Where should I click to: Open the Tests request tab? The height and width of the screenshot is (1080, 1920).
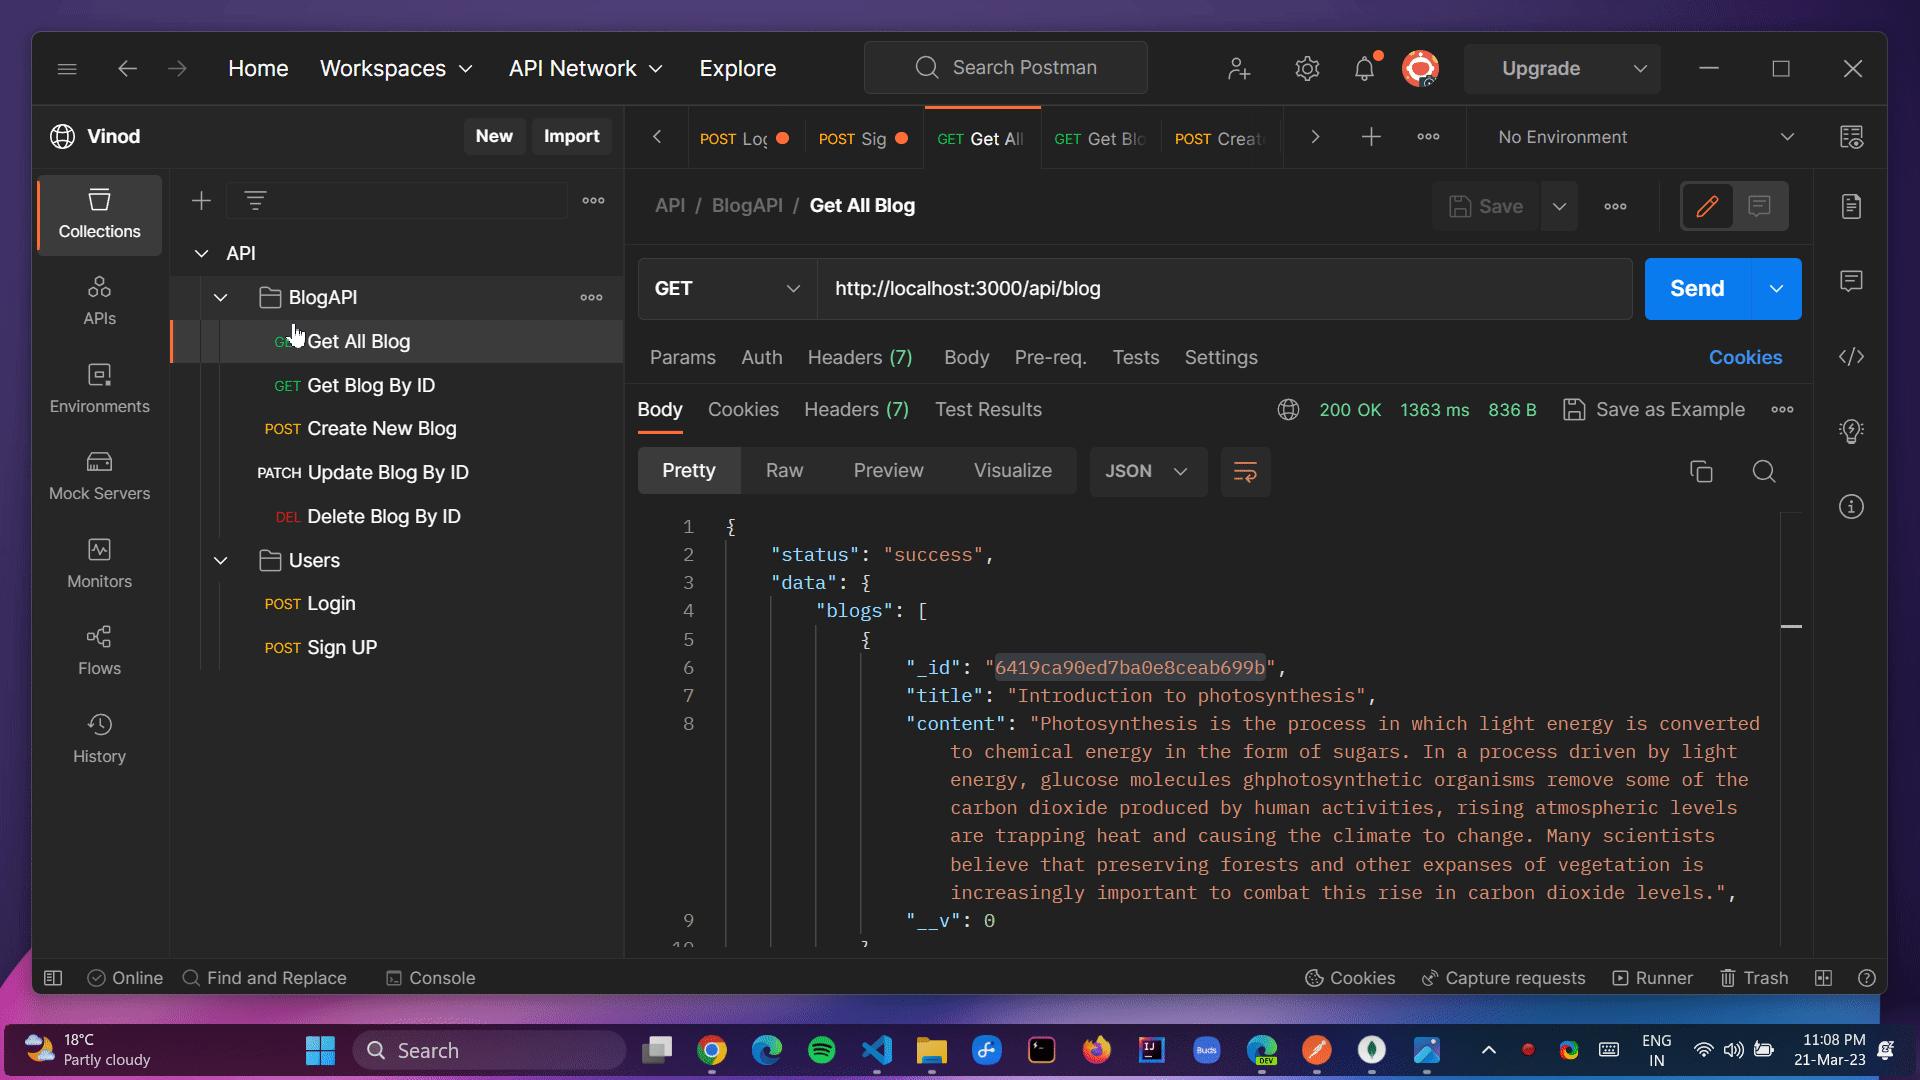coord(1136,357)
